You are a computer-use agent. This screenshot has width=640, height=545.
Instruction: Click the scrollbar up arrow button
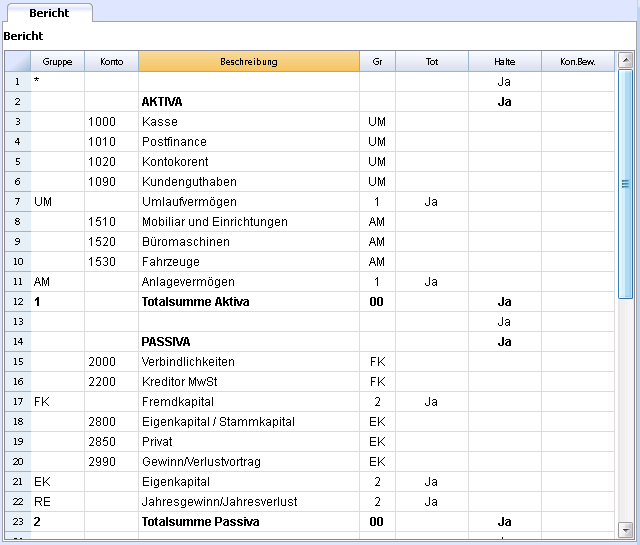click(625, 61)
